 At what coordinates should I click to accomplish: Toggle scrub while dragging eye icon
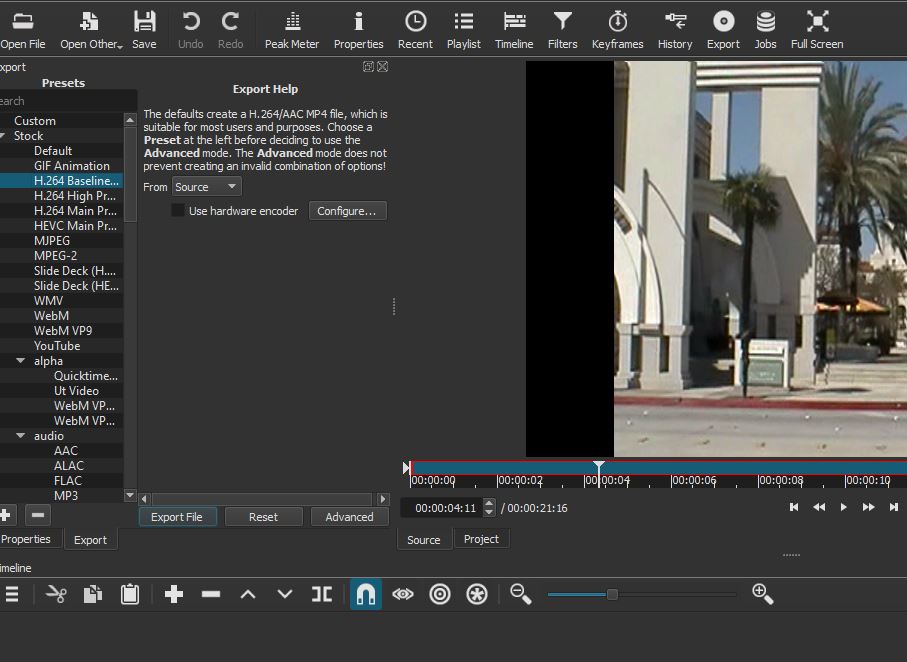(403, 594)
